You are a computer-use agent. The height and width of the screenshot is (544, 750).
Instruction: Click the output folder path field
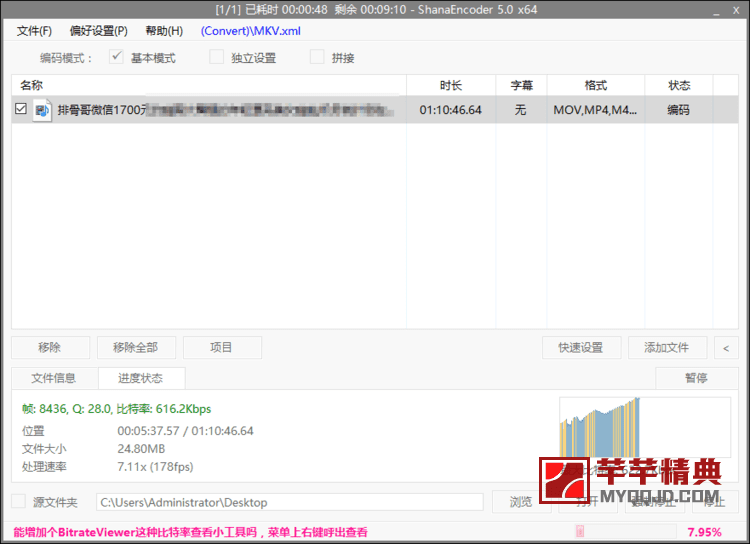pos(290,502)
